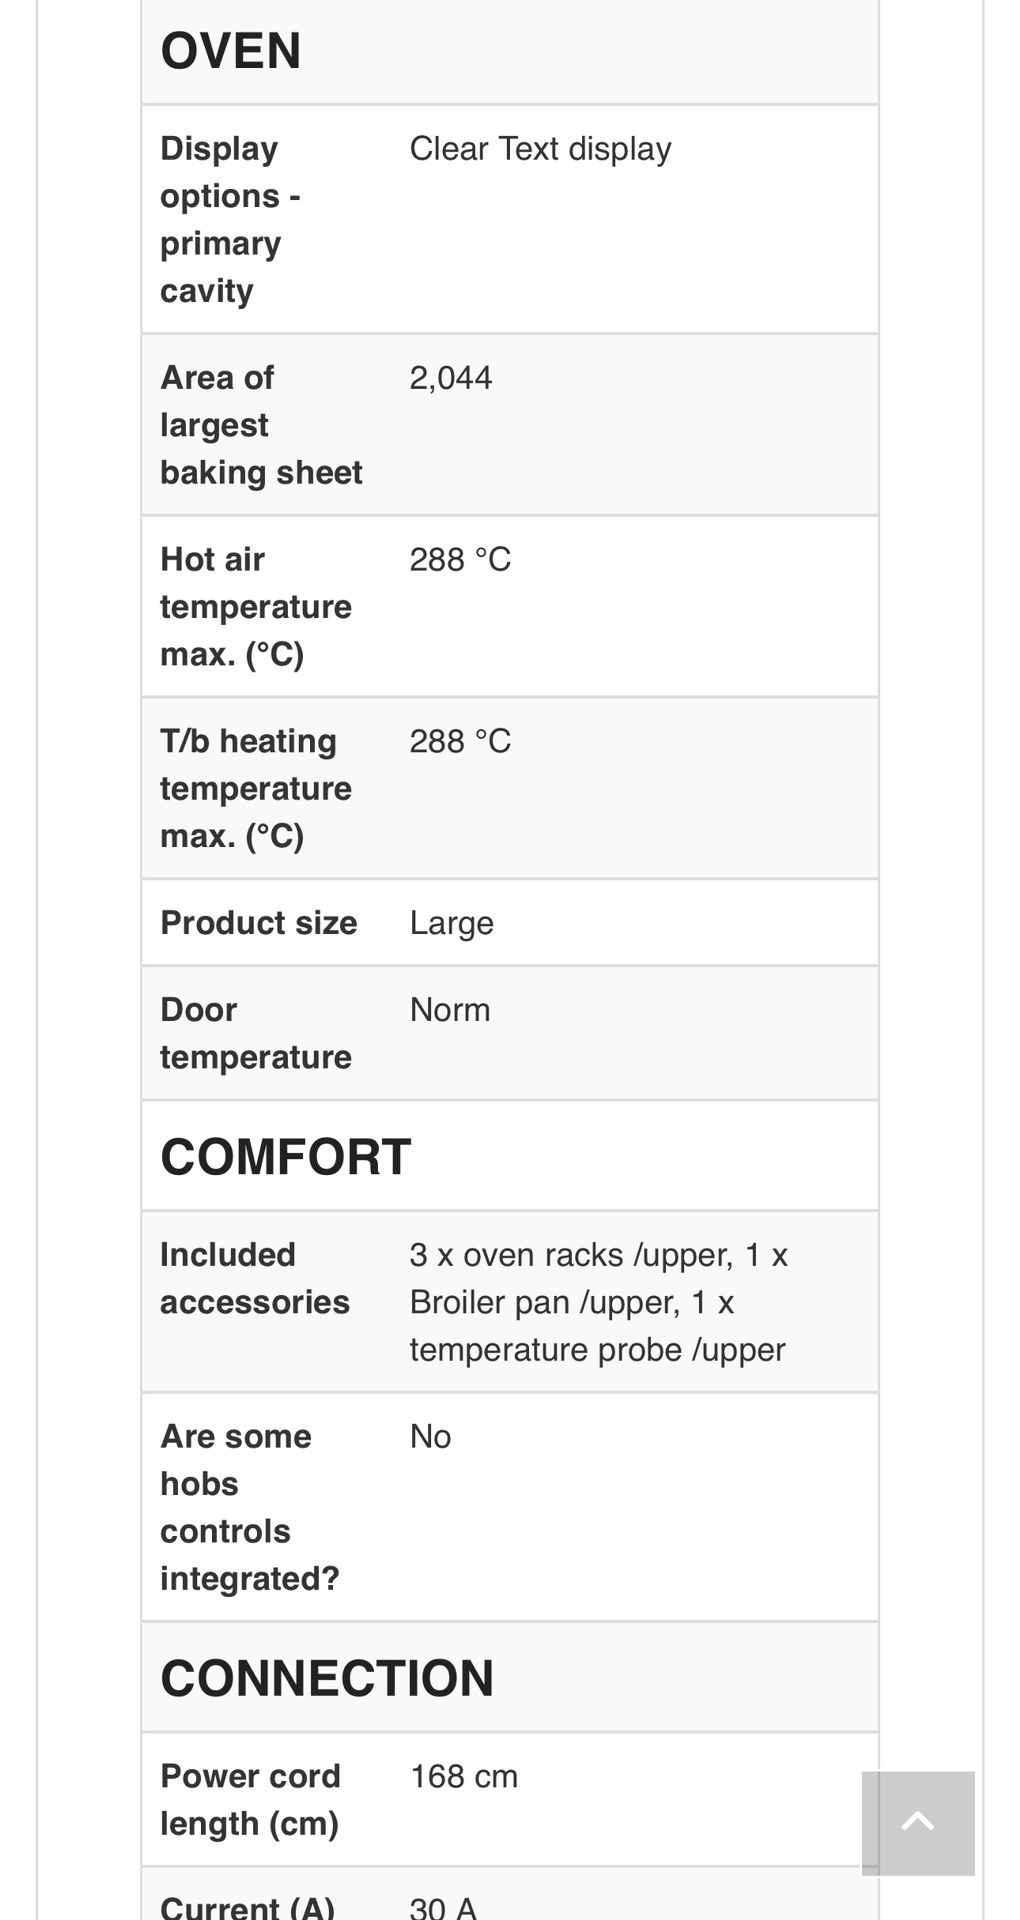
Task: Select the first 288 °C value
Action: coord(459,561)
